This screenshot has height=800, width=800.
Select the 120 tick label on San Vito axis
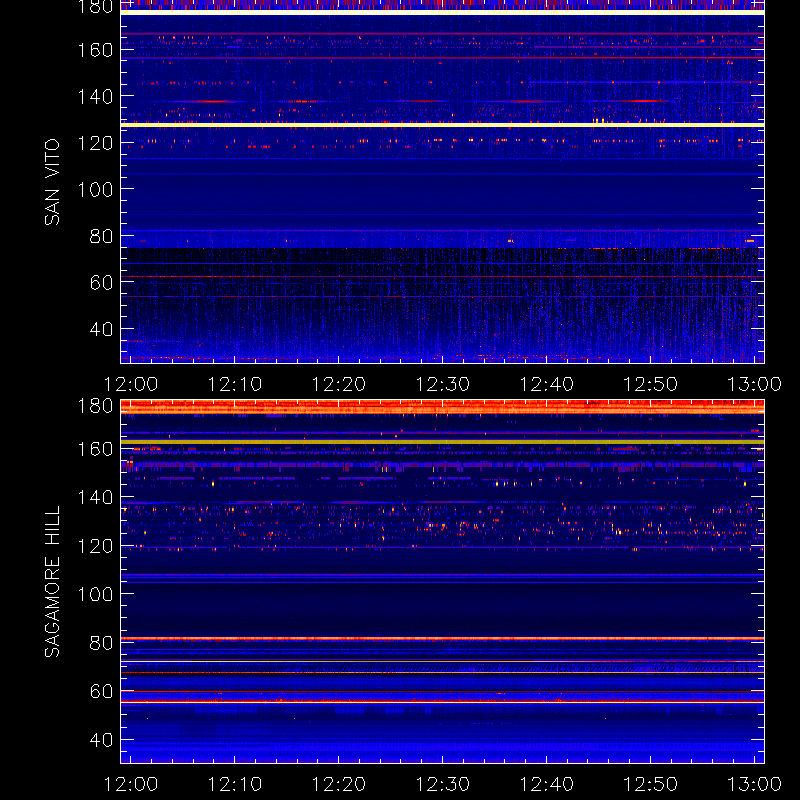(x=95, y=143)
